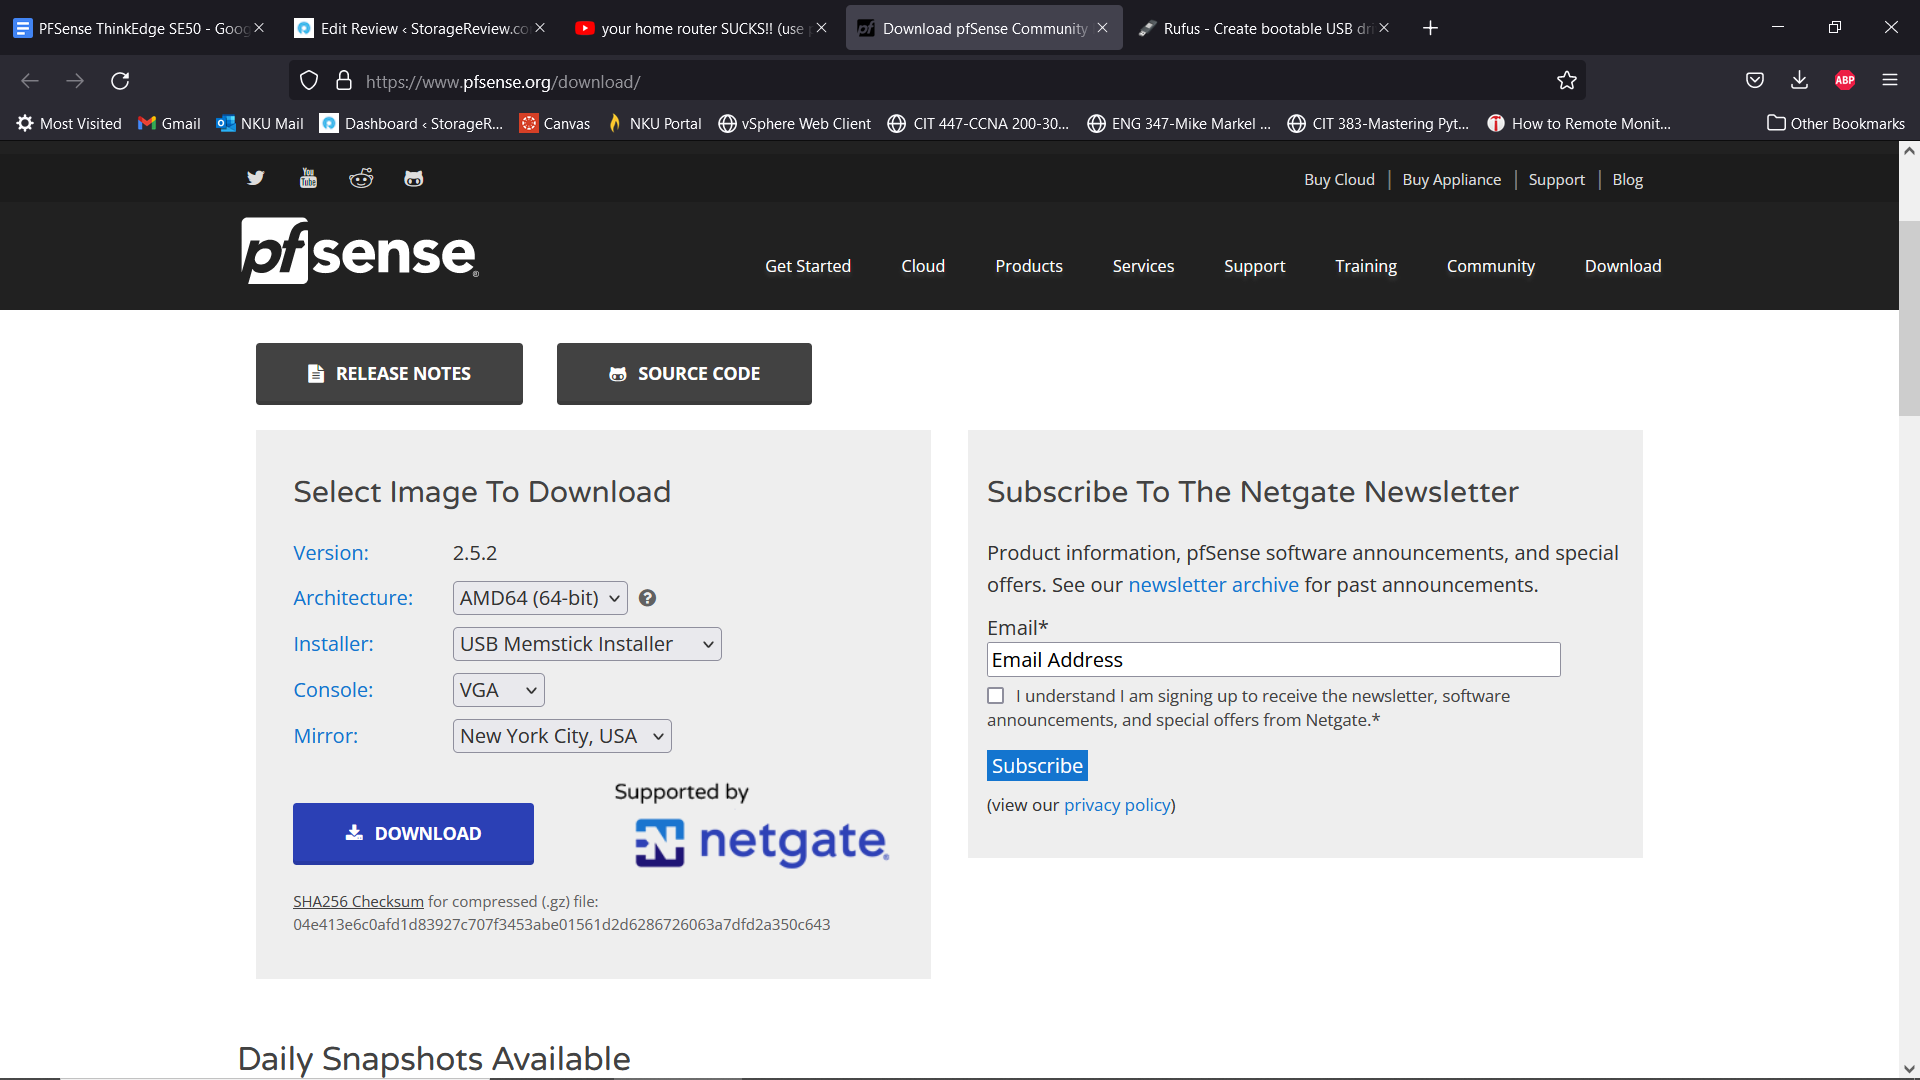Open the Firefox hamburger menu

click(x=1890, y=81)
